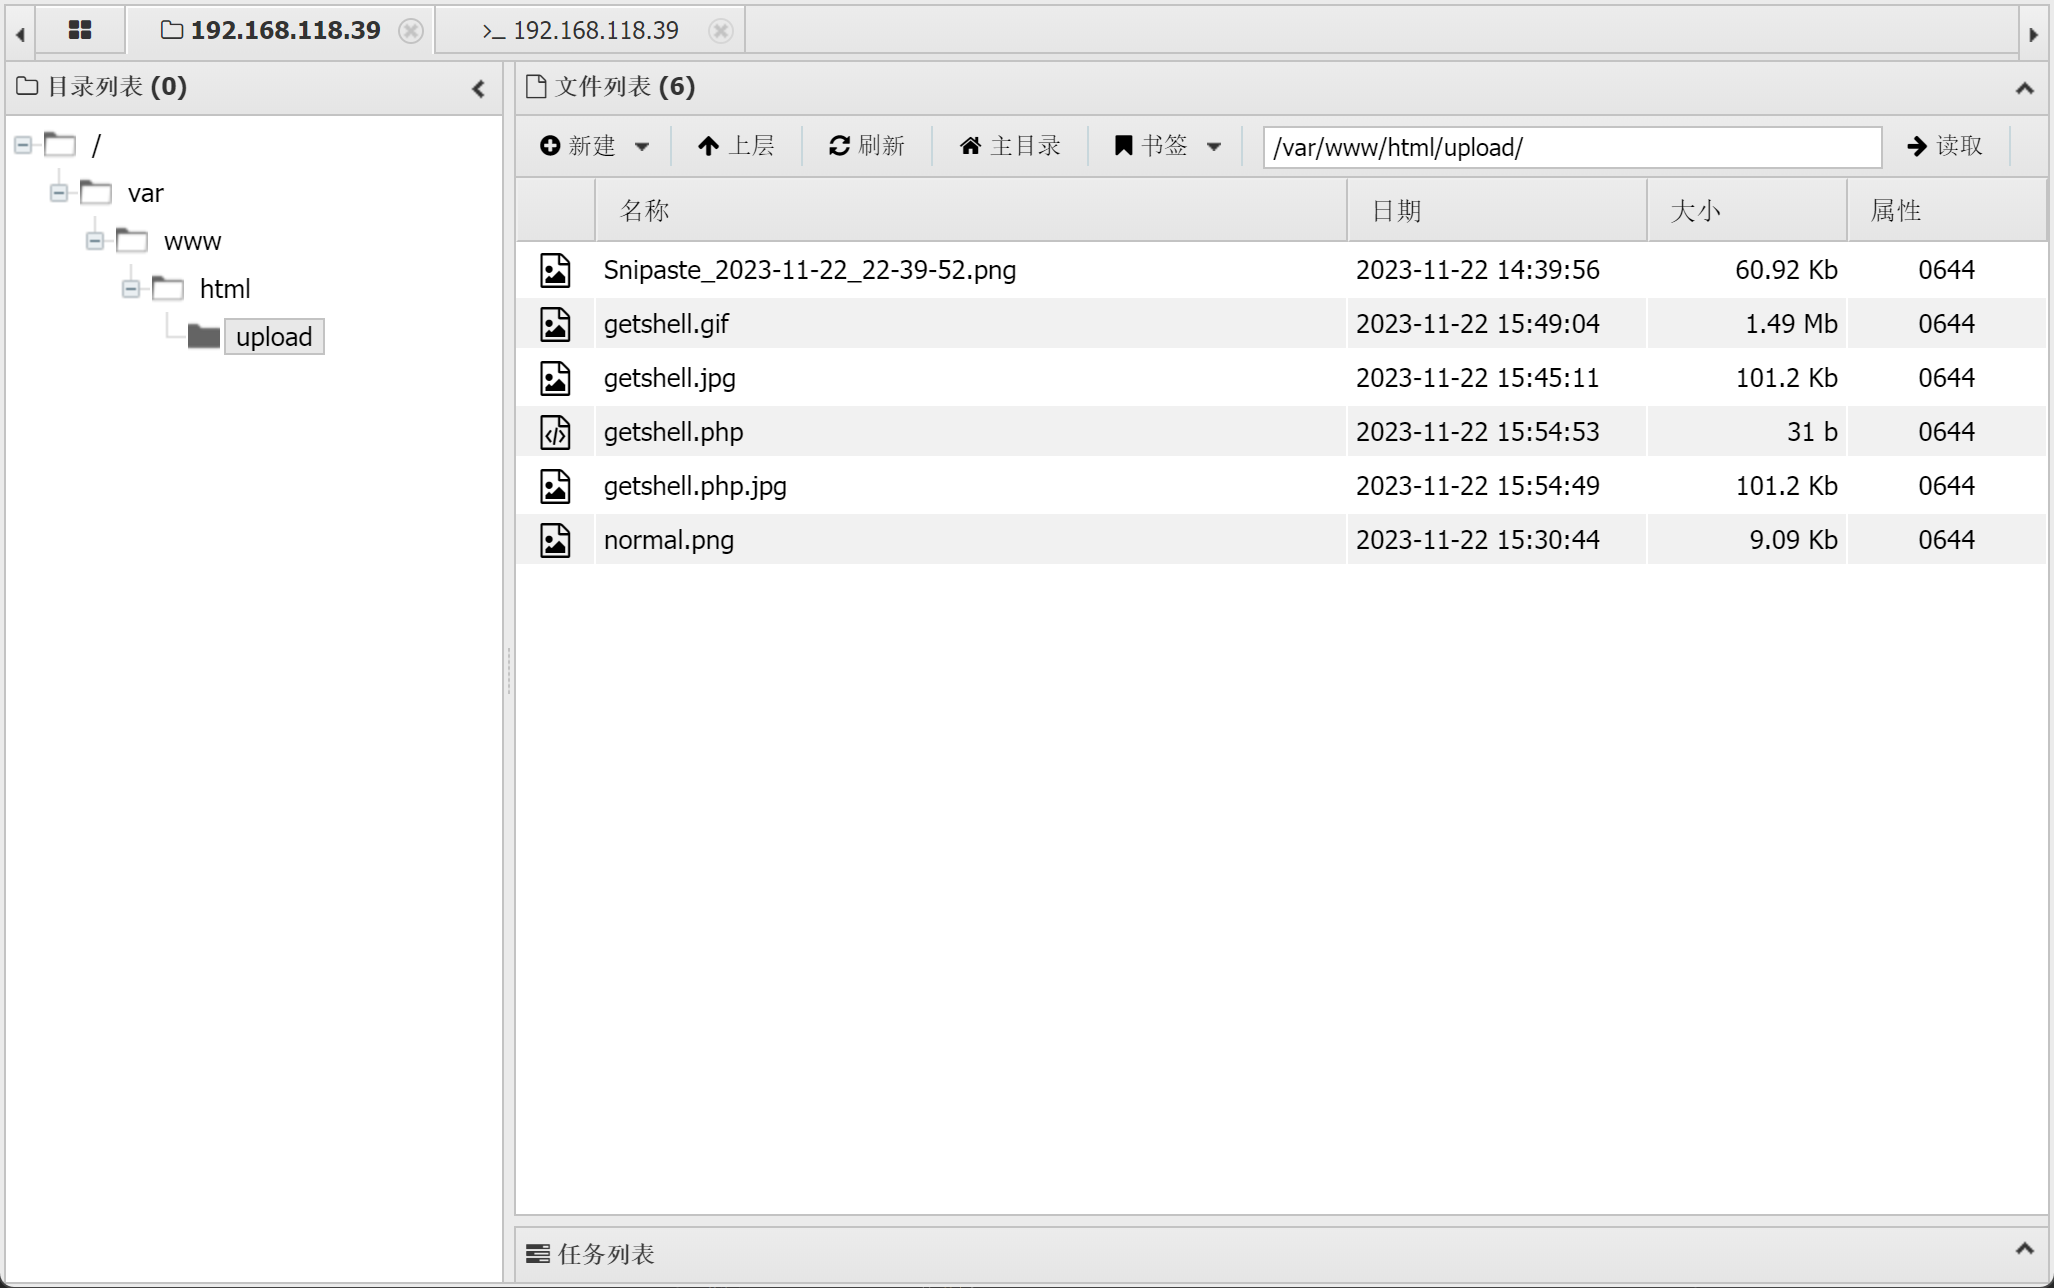The image size is (2054, 1288).
Task: Go up one level with 上层
Action: pos(736,146)
